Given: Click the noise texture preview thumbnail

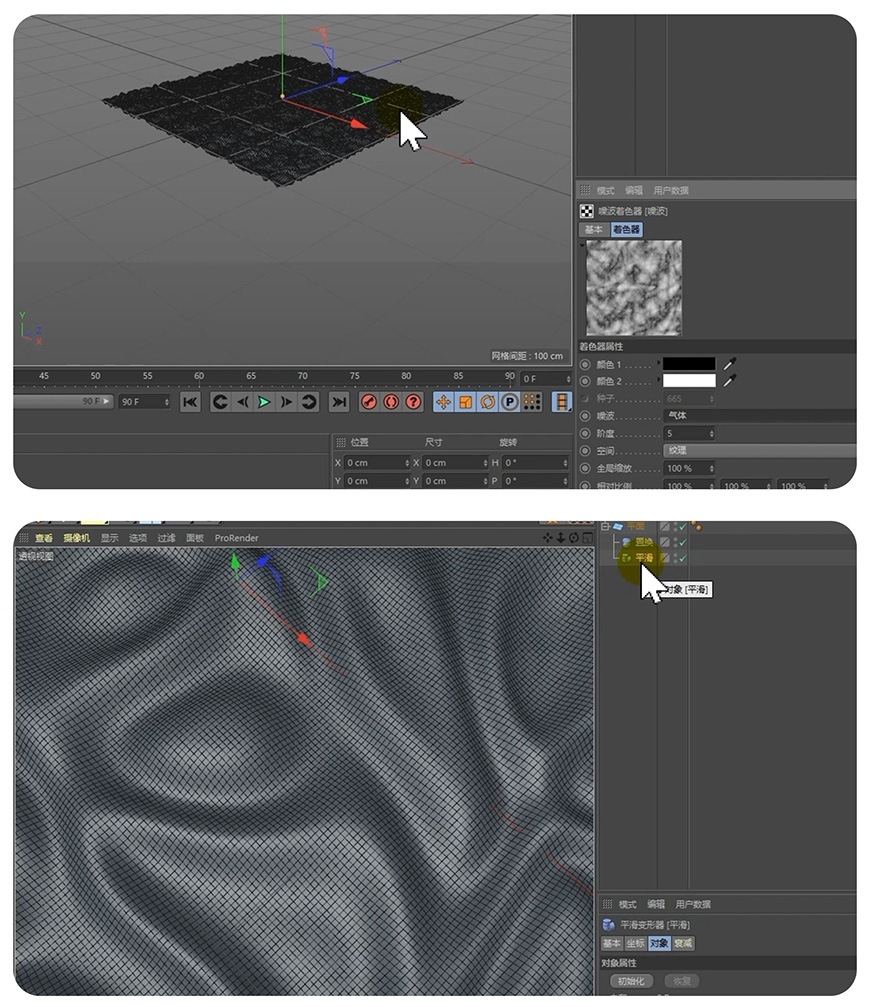Looking at the screenshot, I should (634, 287).
